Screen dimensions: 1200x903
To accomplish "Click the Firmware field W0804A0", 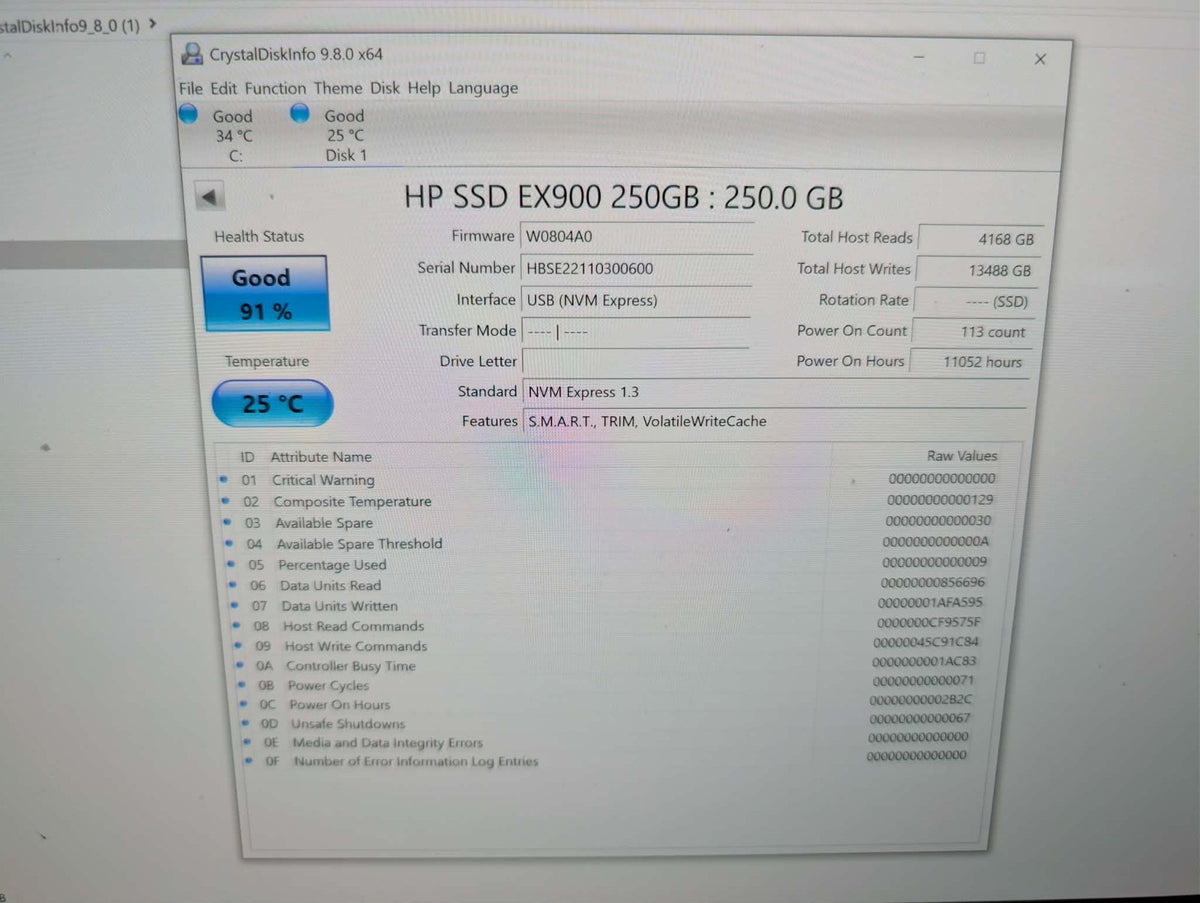I will click(x=636, y=237).
